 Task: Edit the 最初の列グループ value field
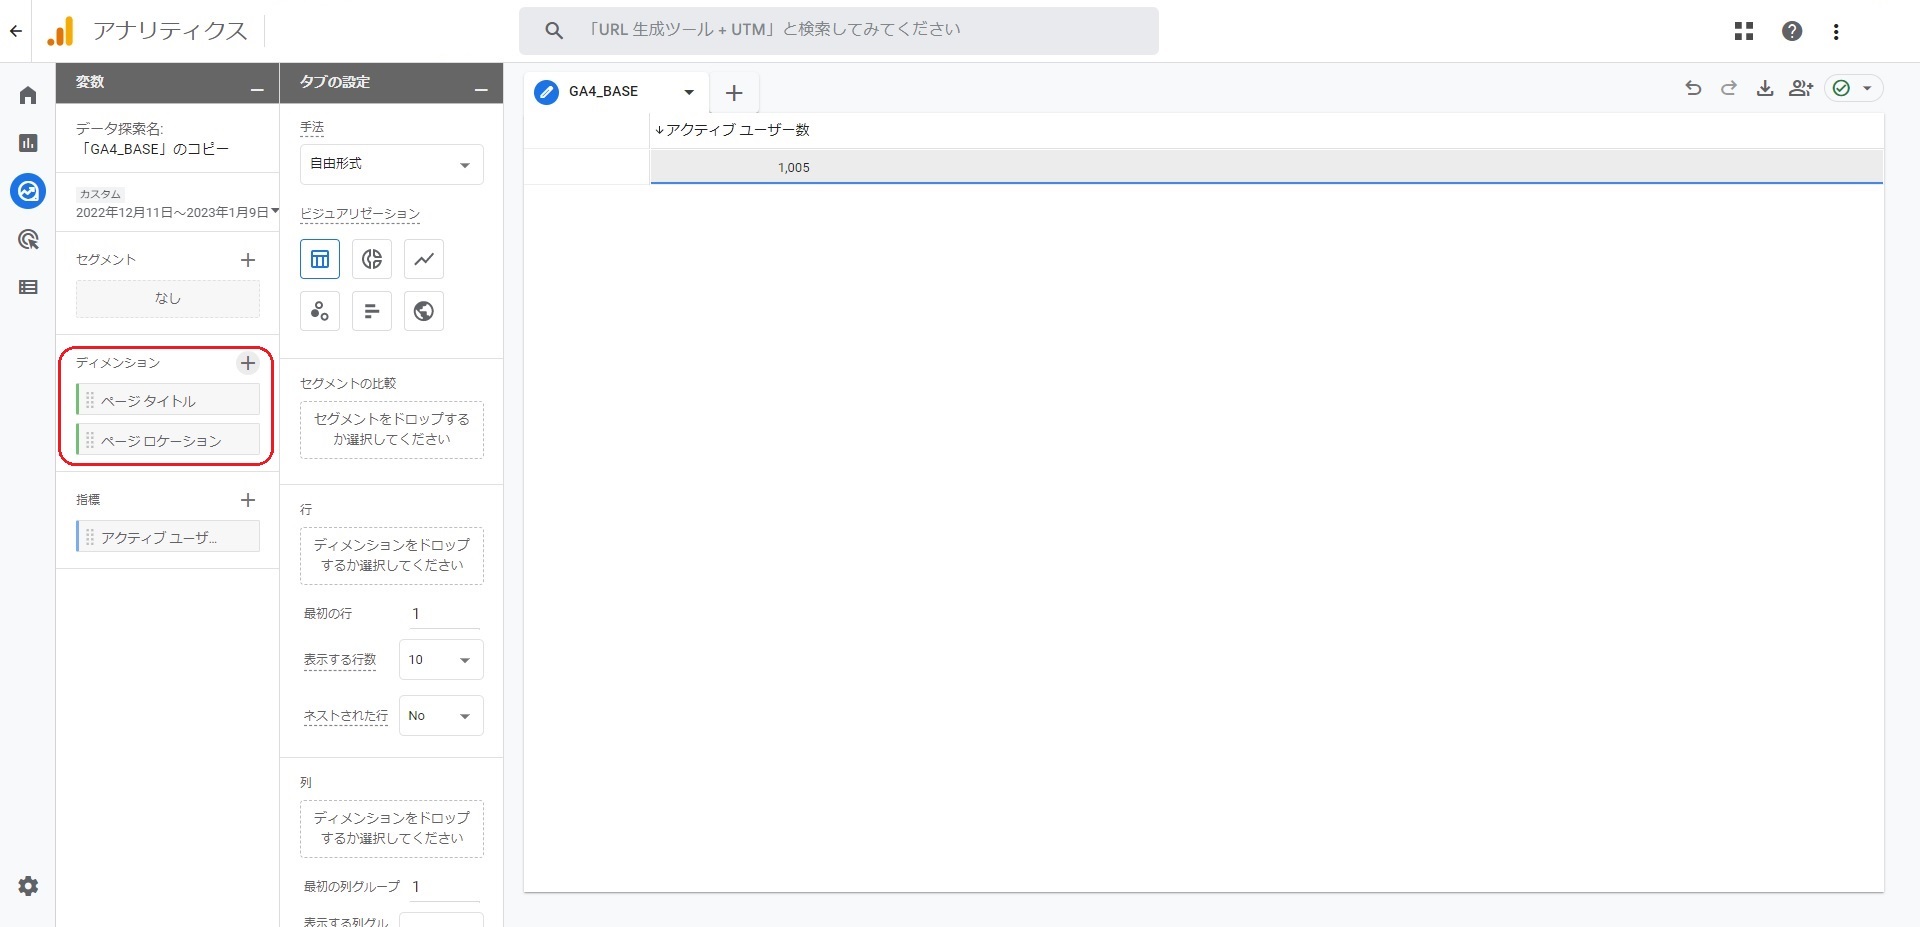443,887
